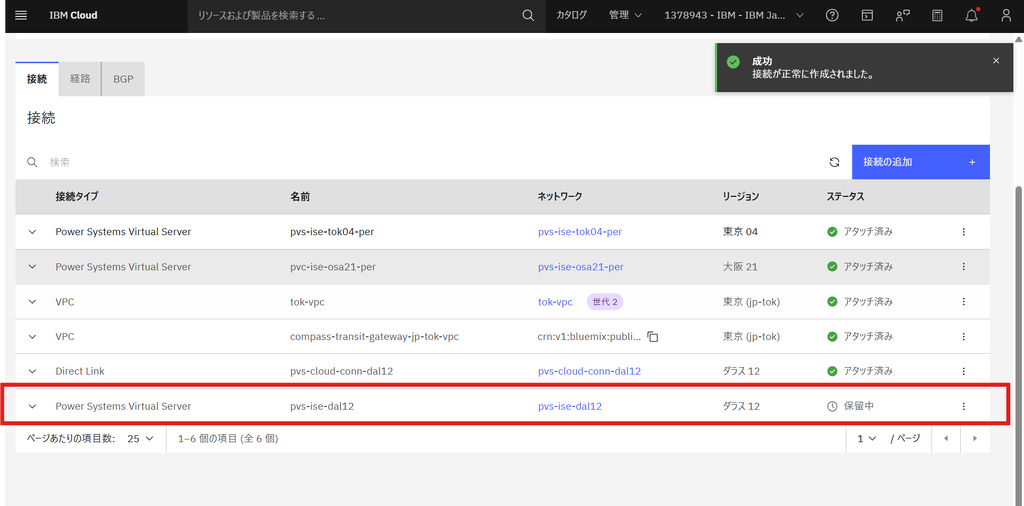Click the search magnifier icon in header

coord(528,15)
